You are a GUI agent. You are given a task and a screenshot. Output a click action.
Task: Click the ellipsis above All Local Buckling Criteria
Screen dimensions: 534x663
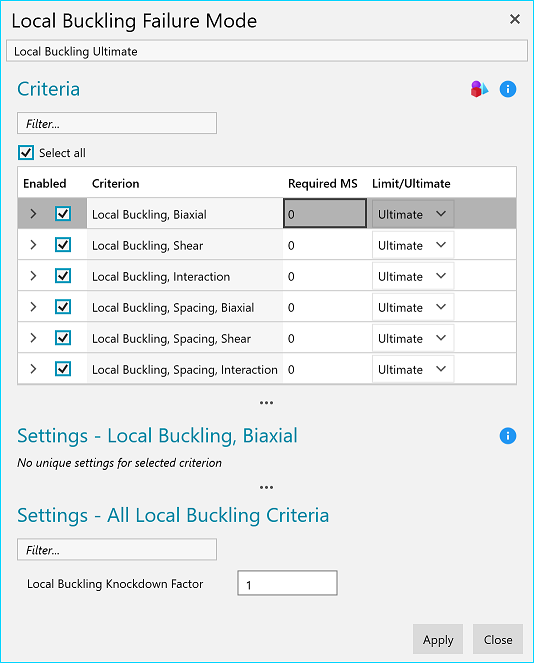click(x=266, y=487)
